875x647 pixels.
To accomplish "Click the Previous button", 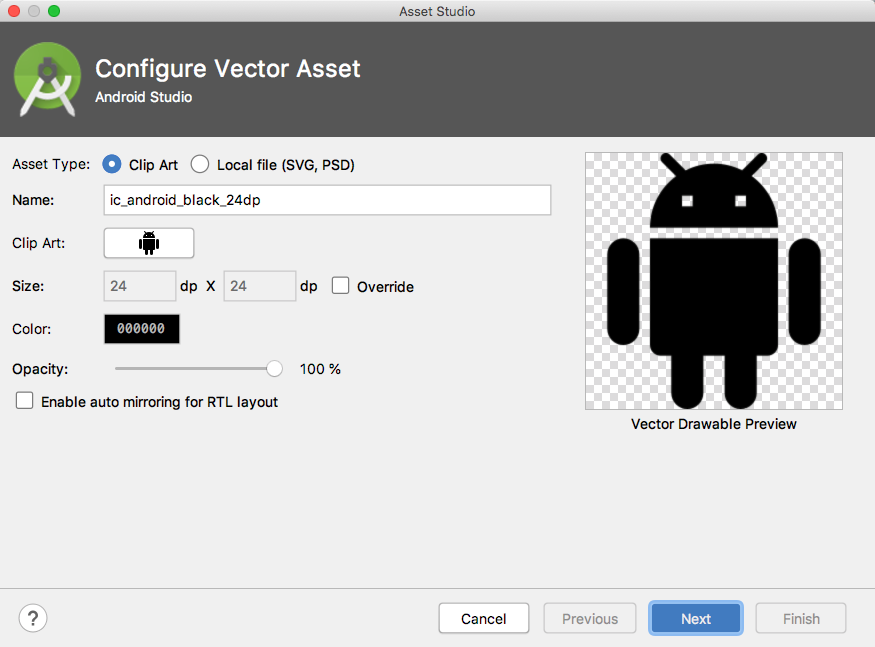I will [589, 618].
